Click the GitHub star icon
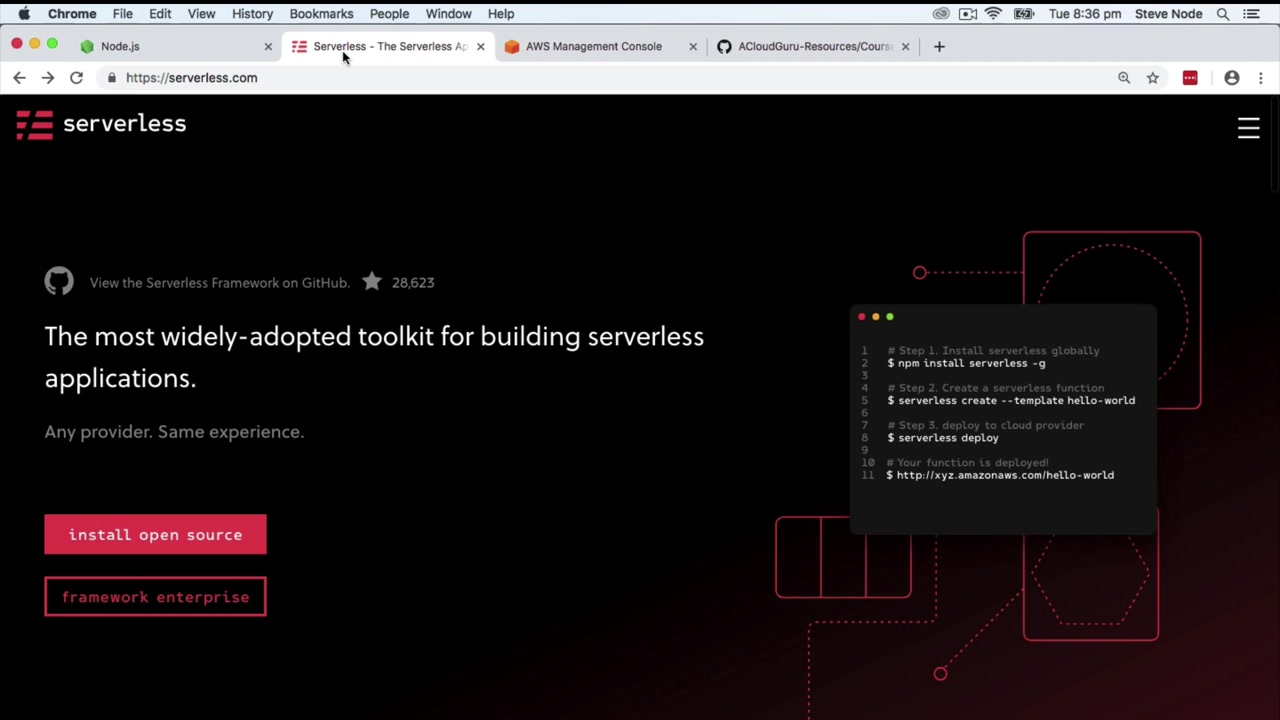 pyautogui.click(x=372, y=282)
